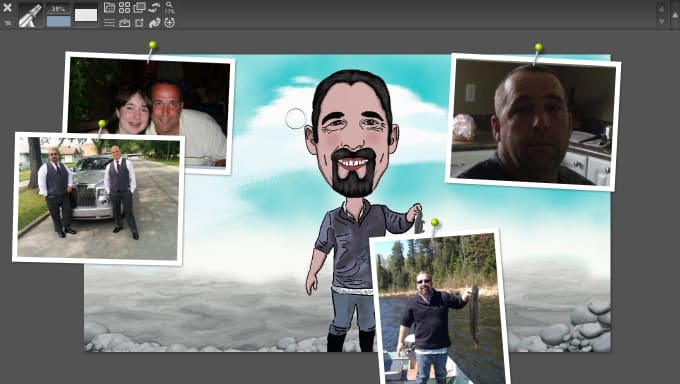Click the tray box icon in toolbar
Image resolution: width=680 pixels, height=384 pixels.
[x=124, y=23]
